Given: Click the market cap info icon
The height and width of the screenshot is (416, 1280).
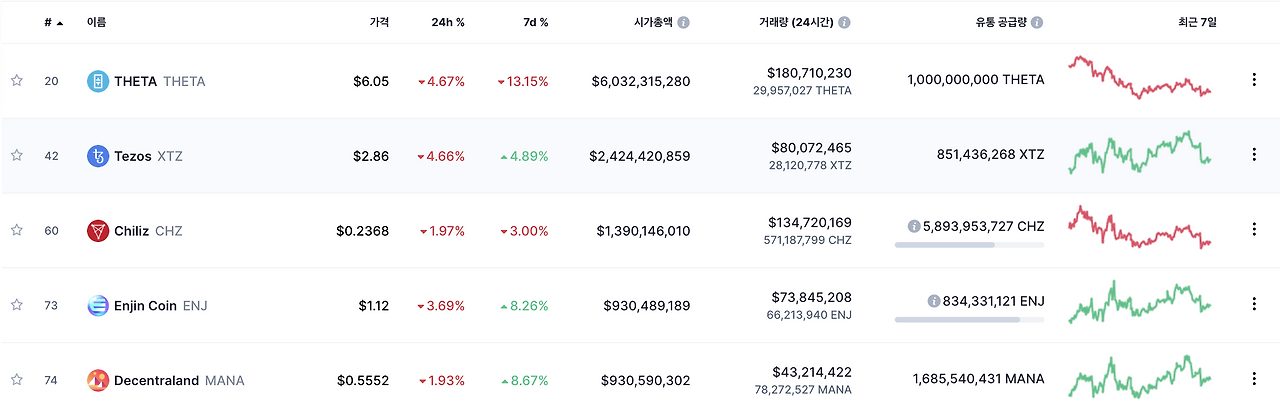Looking at the screenshot, I should [683, 22].
